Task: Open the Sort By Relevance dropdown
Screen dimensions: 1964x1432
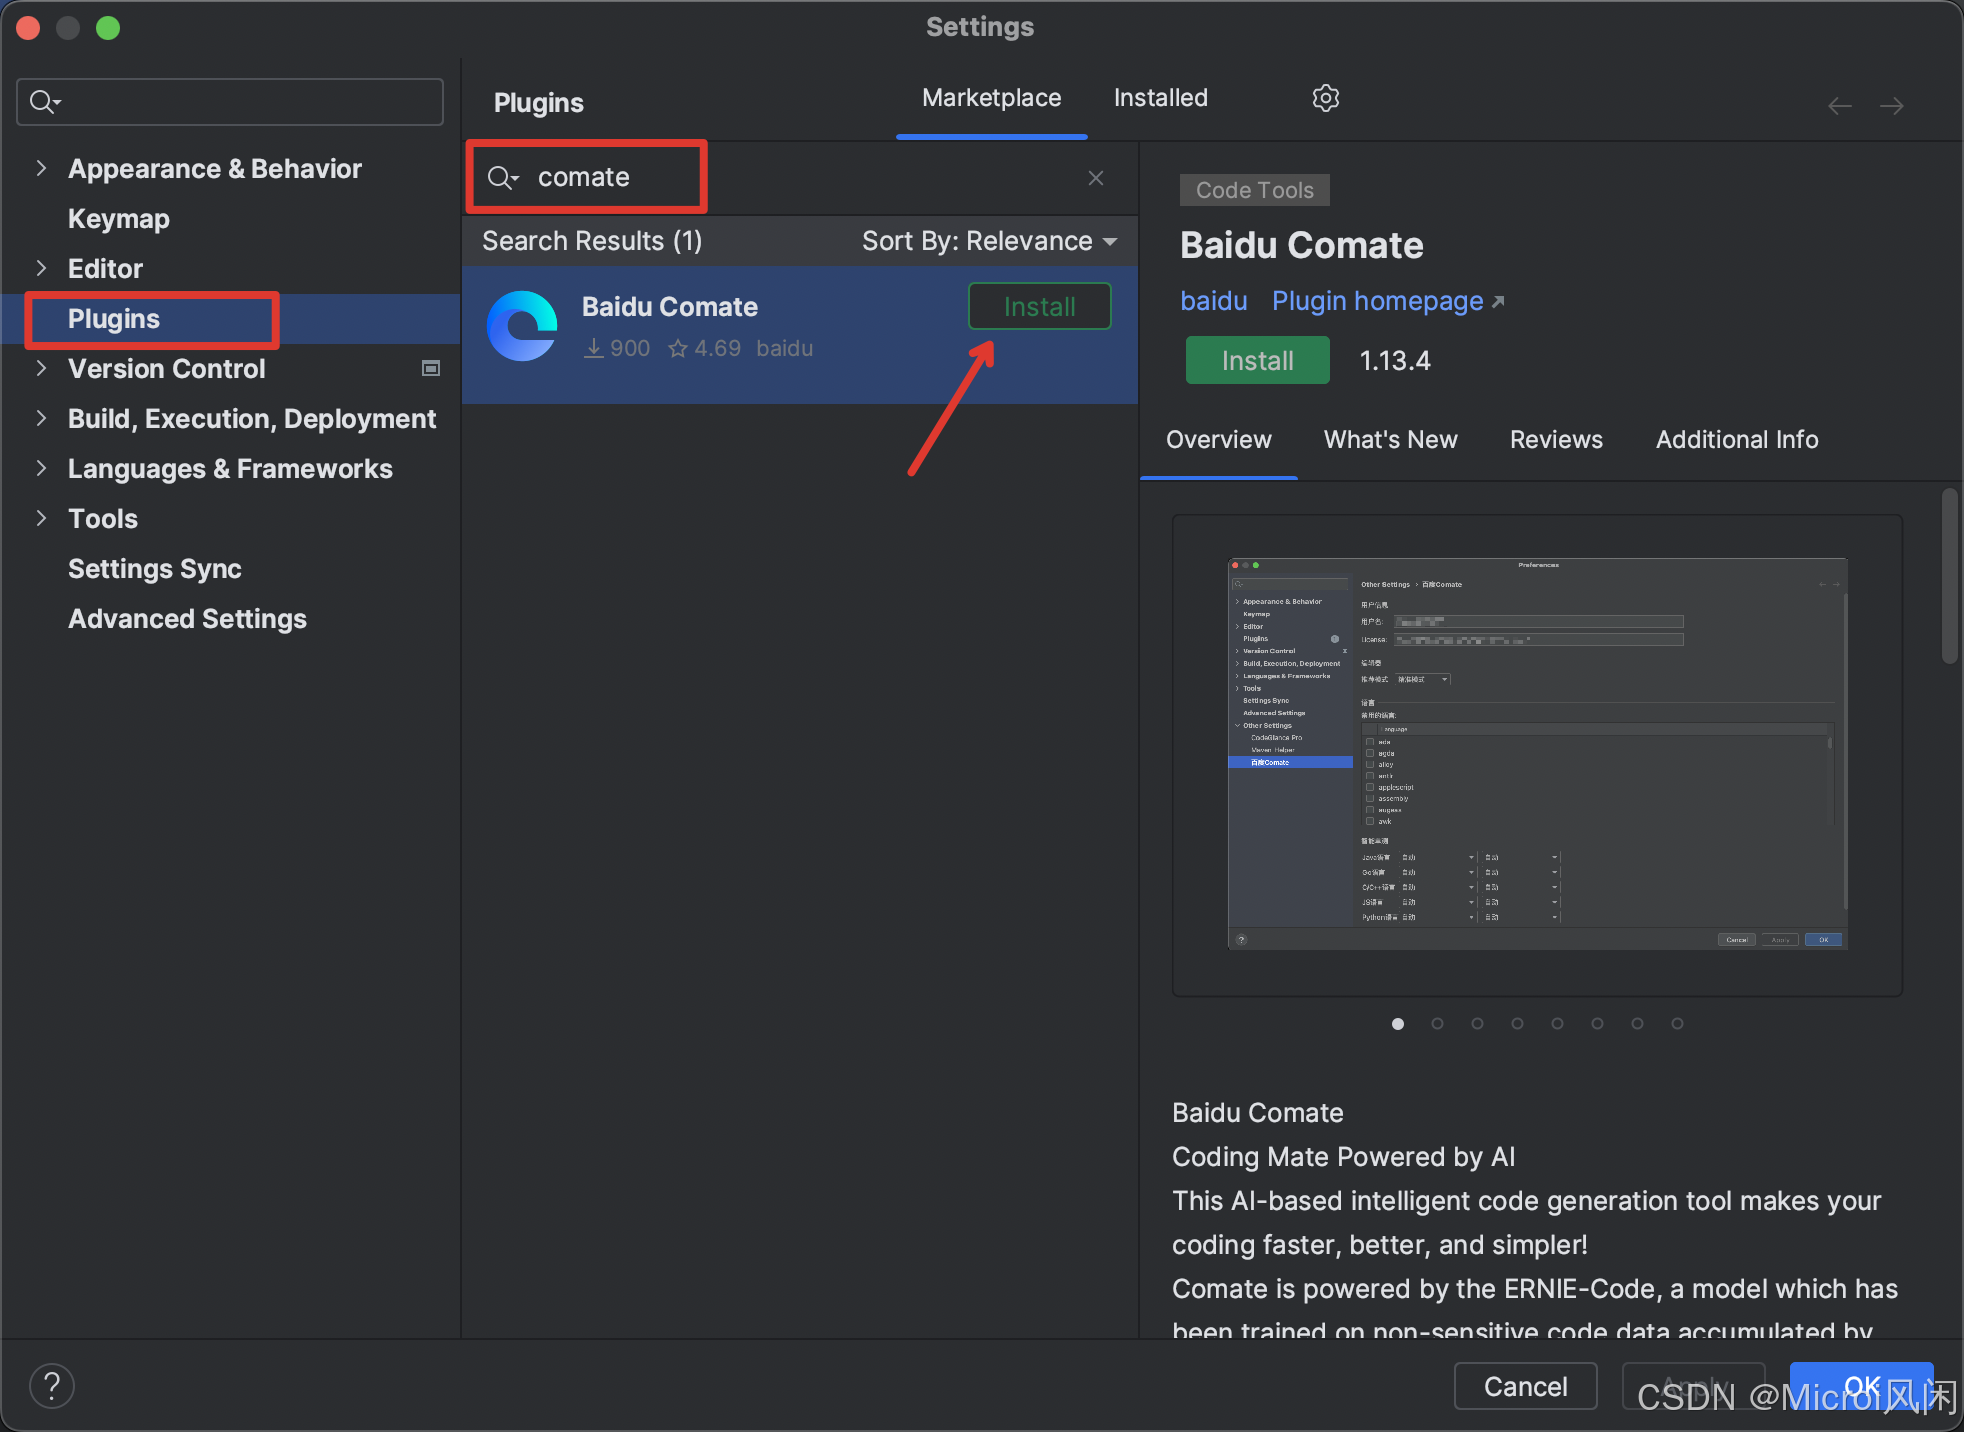Action: tap(989, 241)
